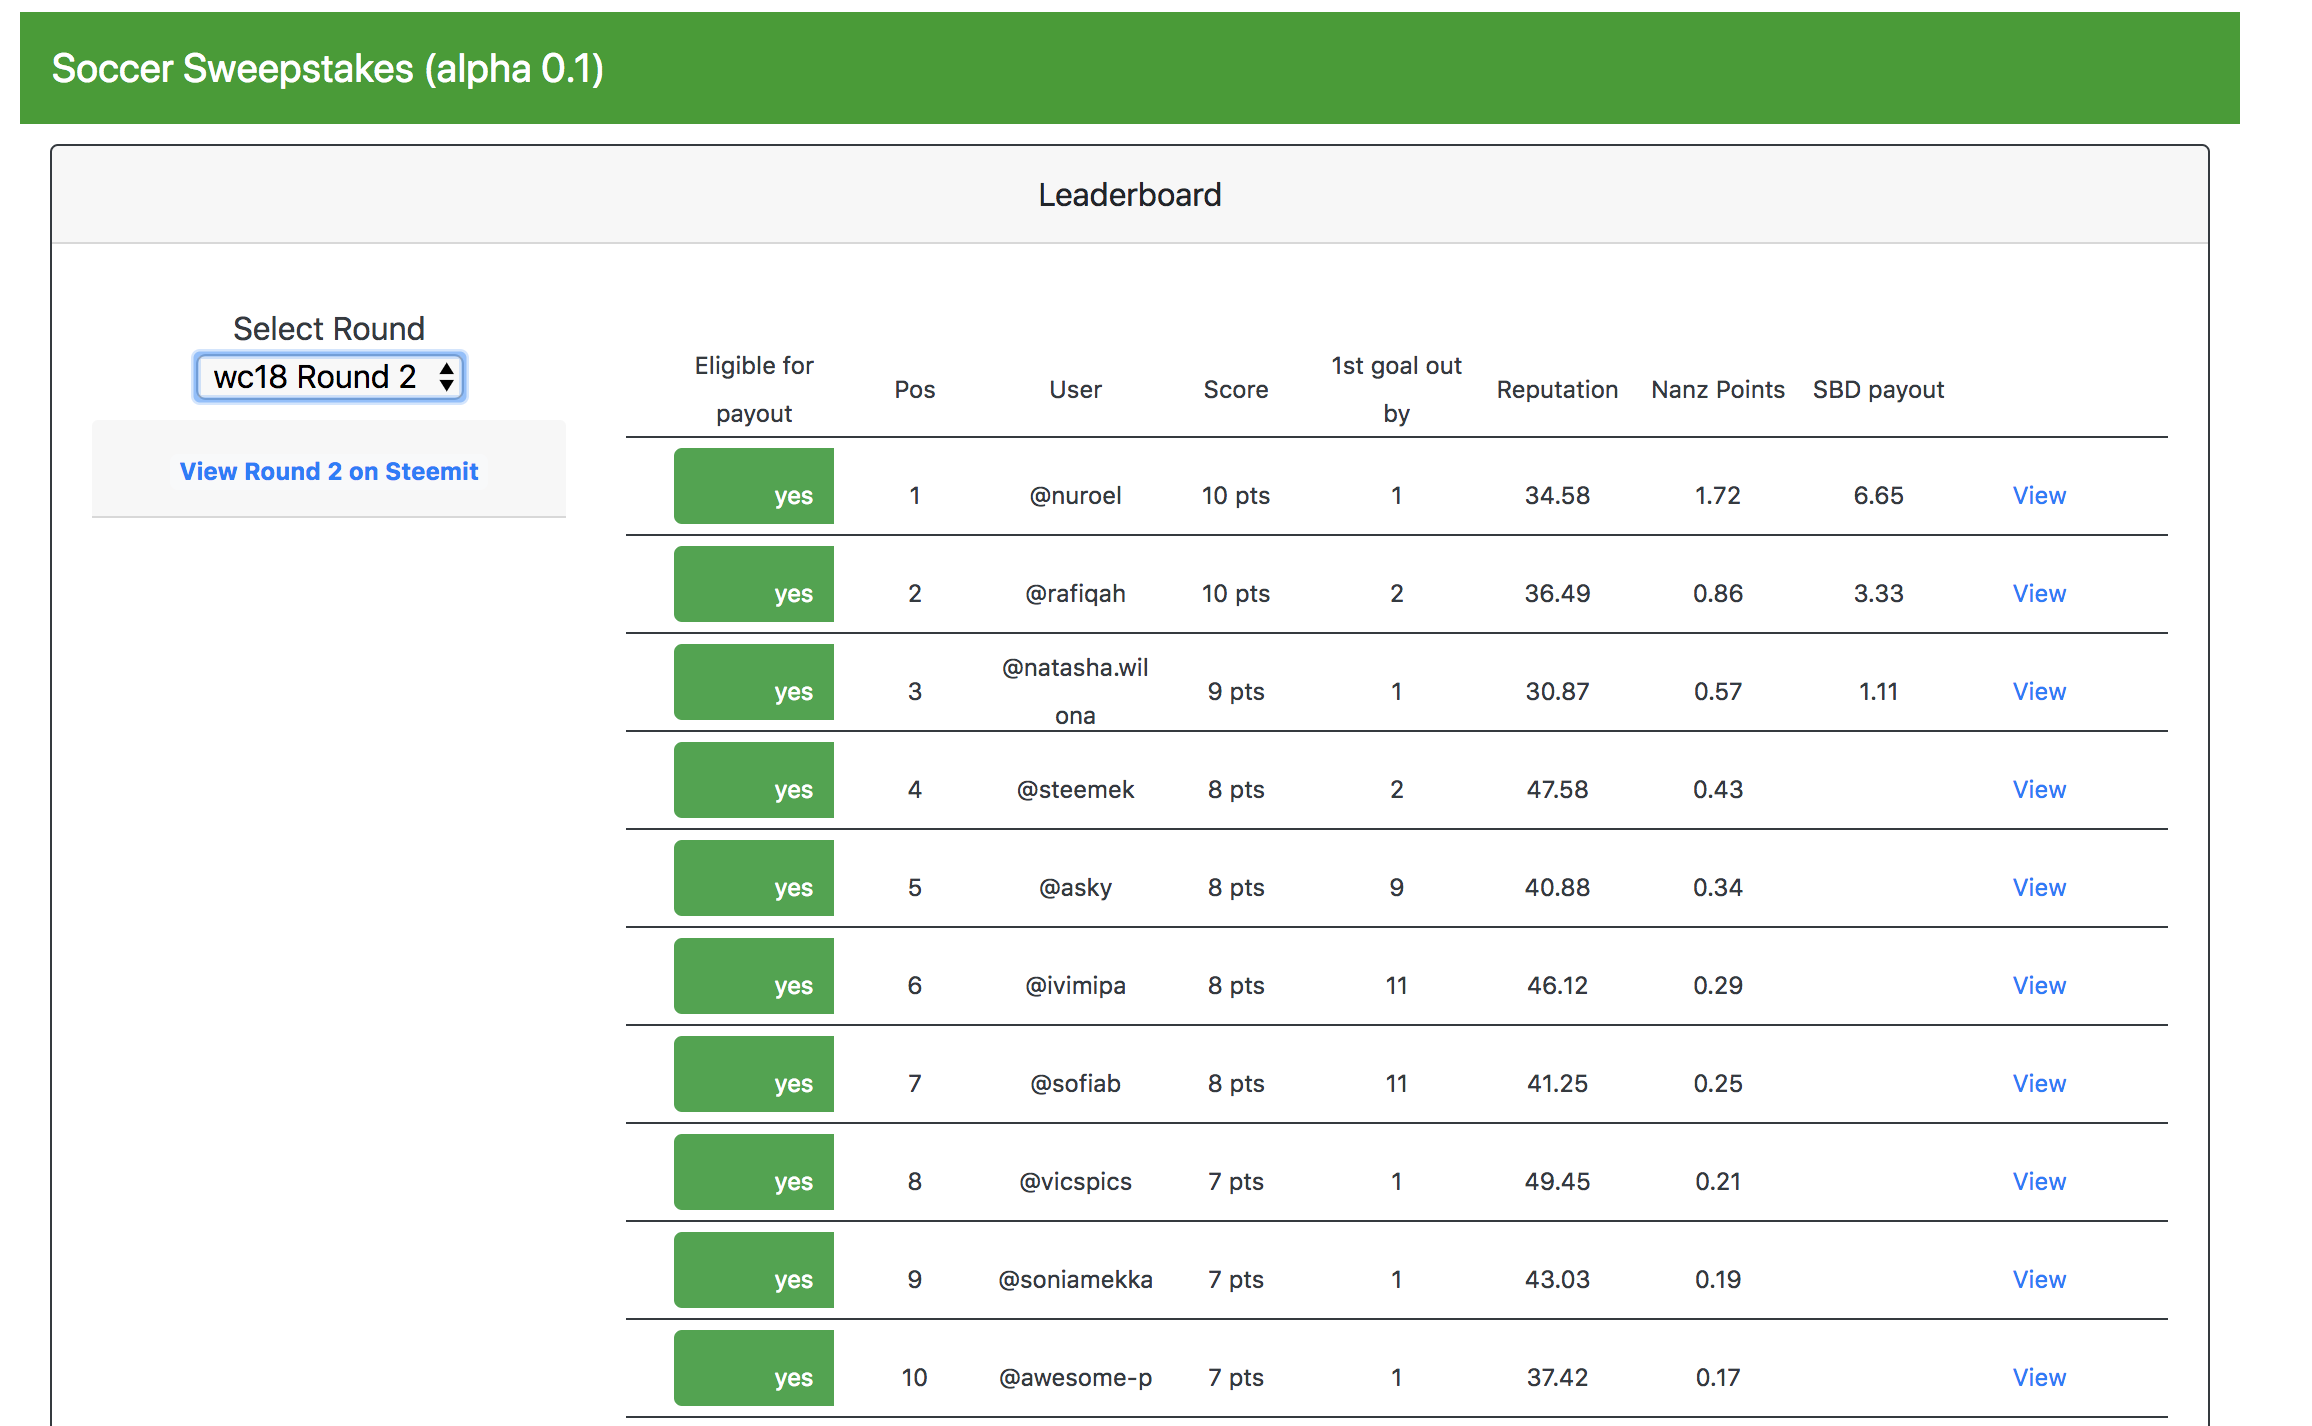Click View link for @asky
The width and height of the screenshot is (2312, 1426).
click(x=2038, y=887)
